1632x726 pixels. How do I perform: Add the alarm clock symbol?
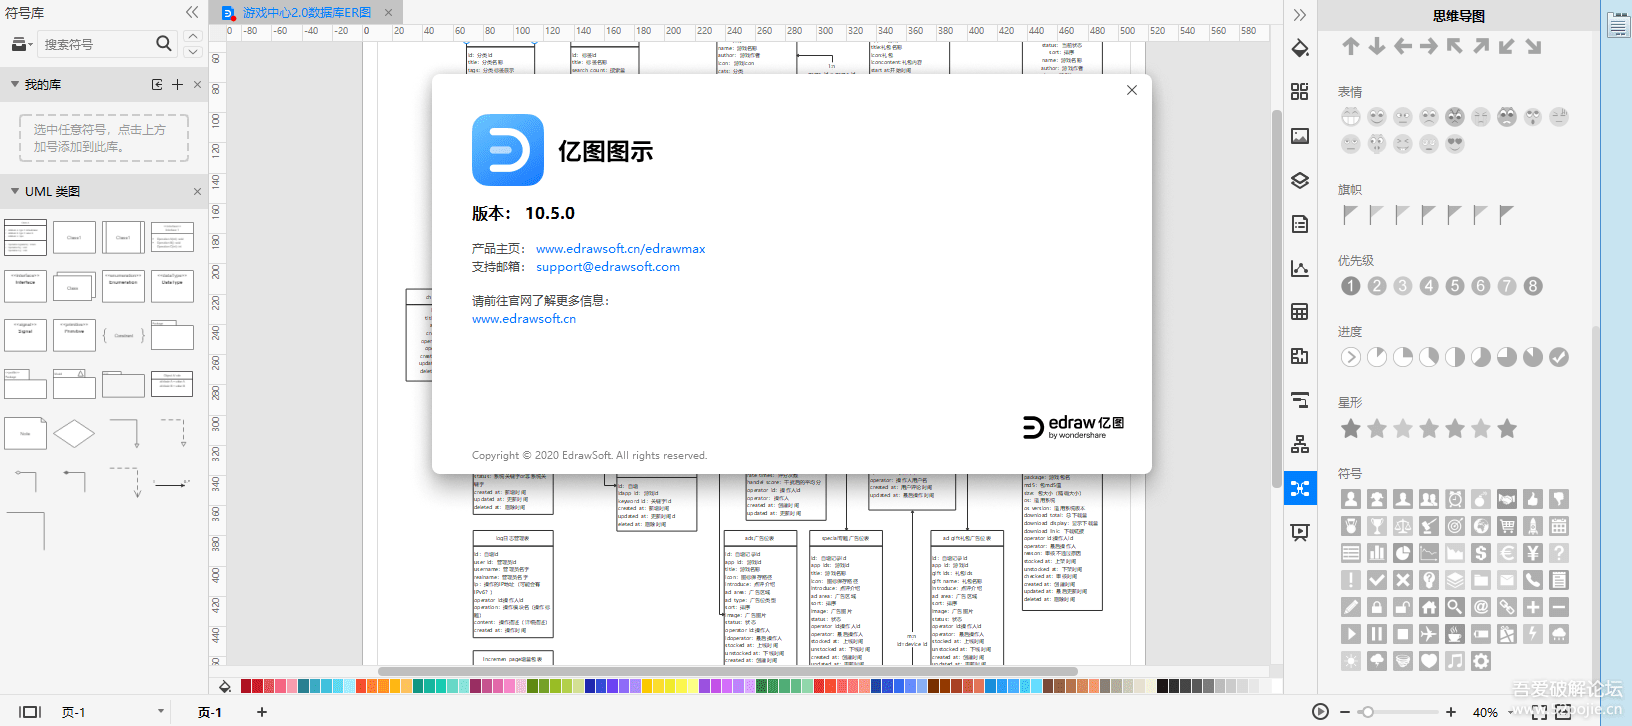click(1455, 499)
